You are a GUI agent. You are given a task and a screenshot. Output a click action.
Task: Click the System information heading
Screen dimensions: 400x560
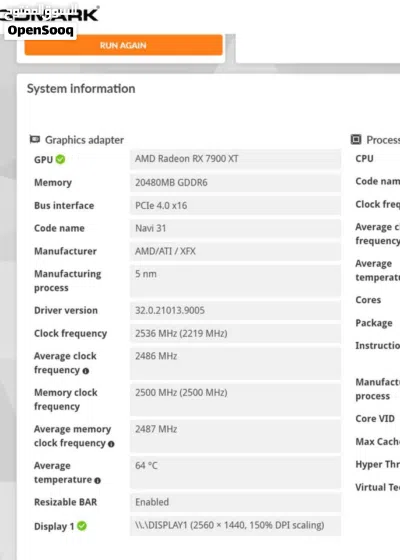(81, 89)
